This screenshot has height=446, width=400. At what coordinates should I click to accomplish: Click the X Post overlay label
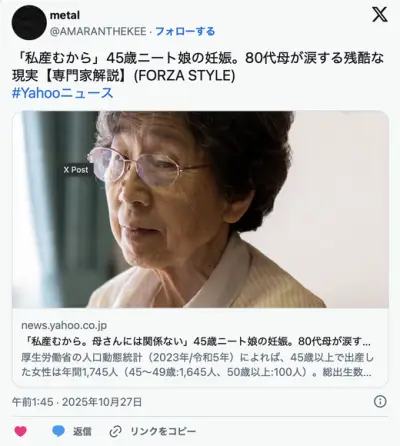[76, 170]
